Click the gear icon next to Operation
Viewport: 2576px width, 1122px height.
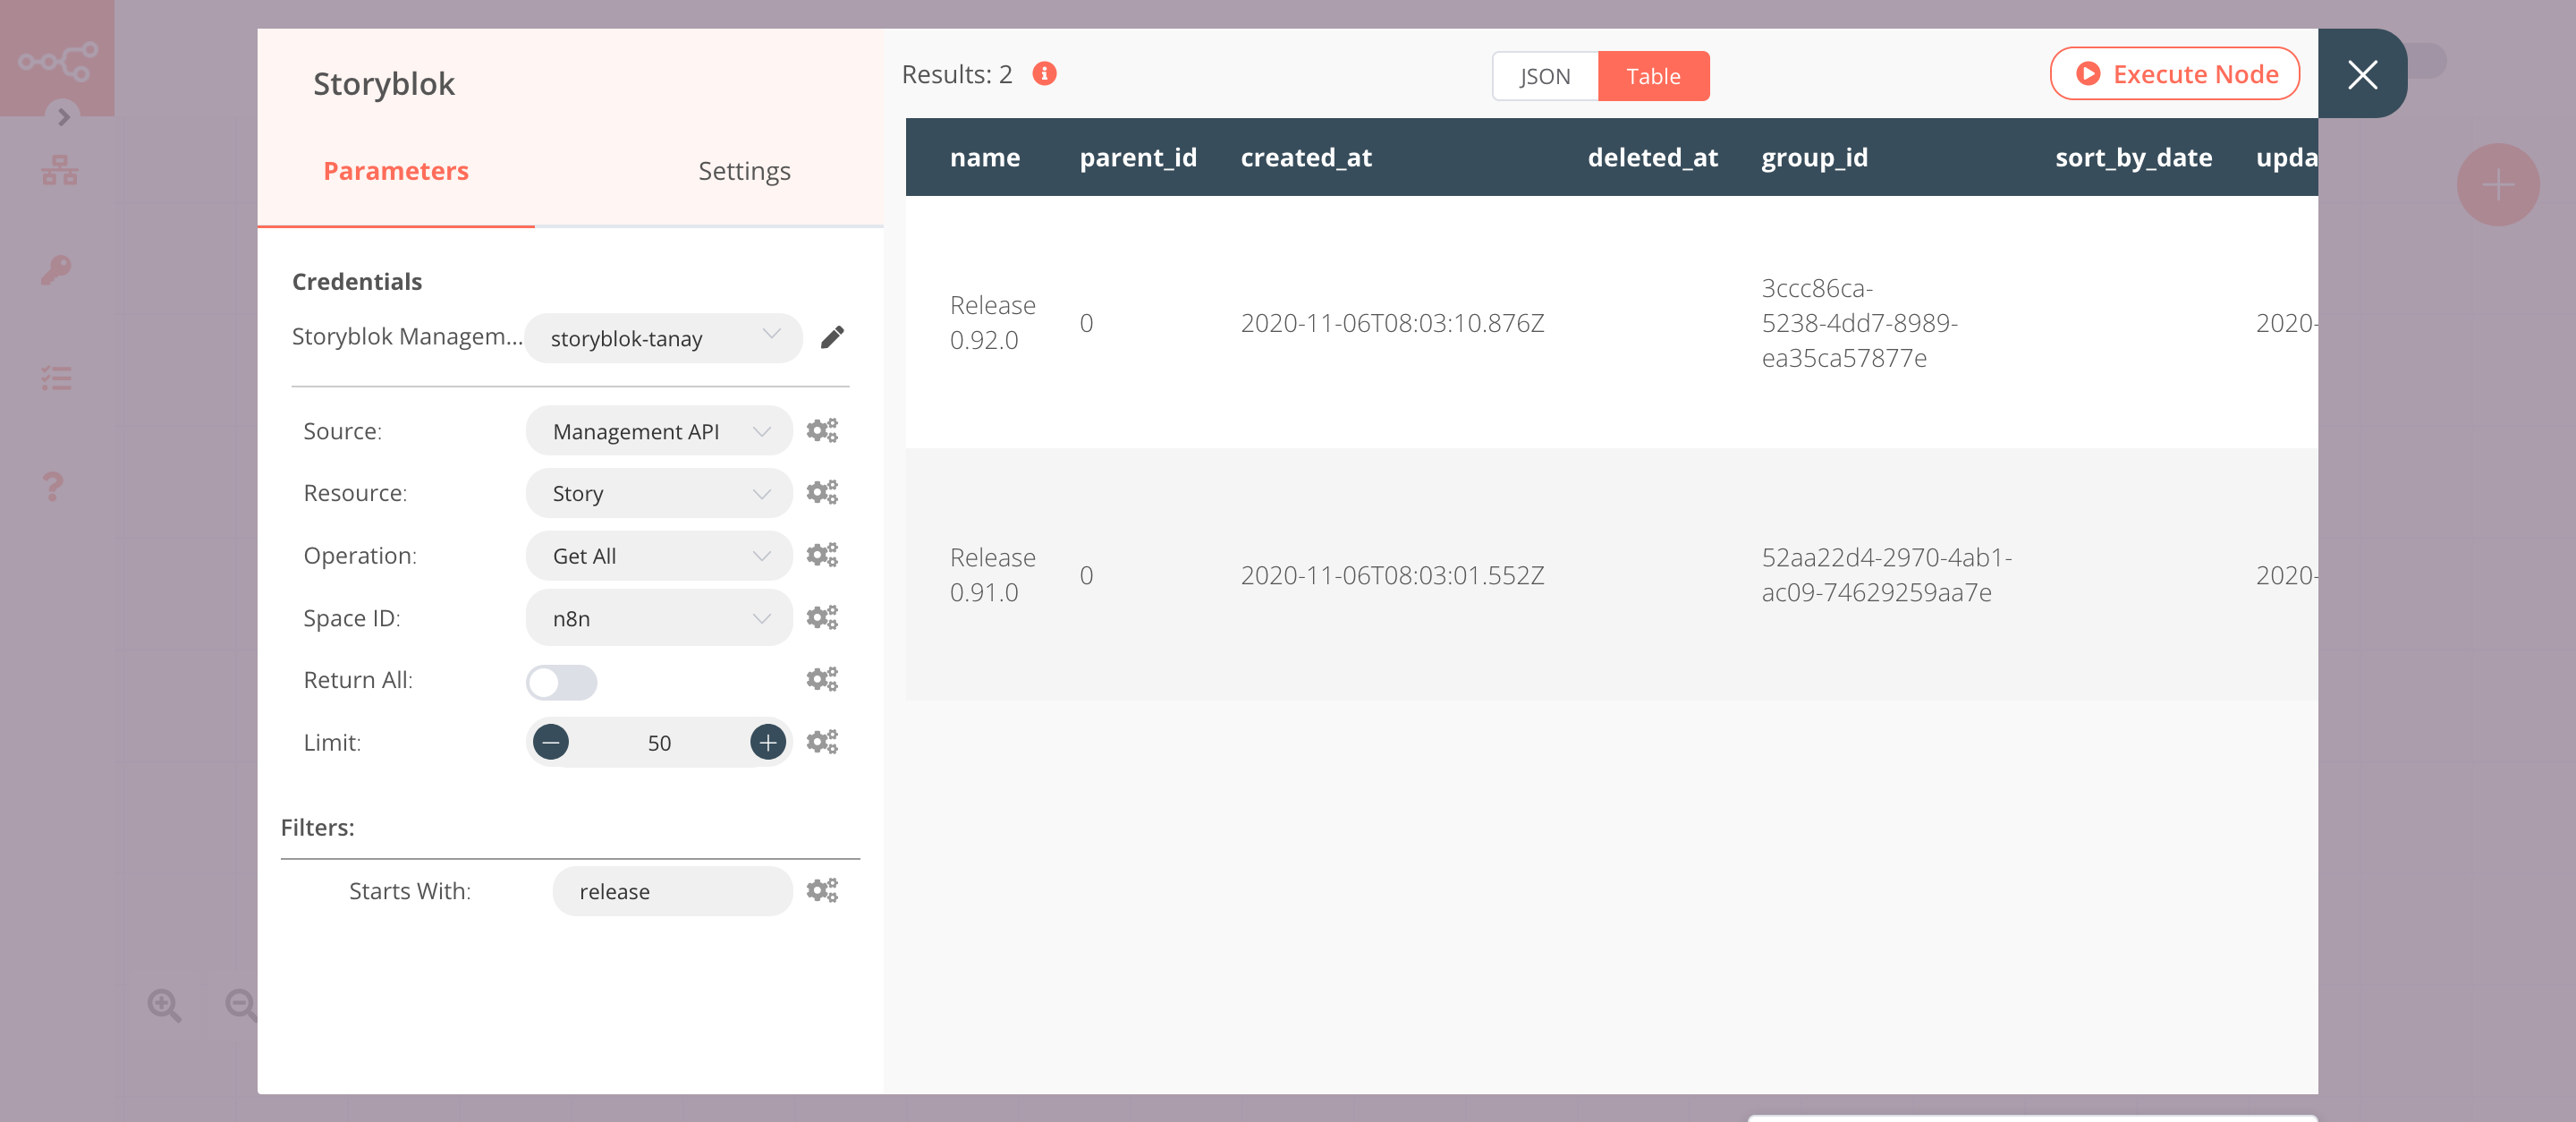point(821,554)
